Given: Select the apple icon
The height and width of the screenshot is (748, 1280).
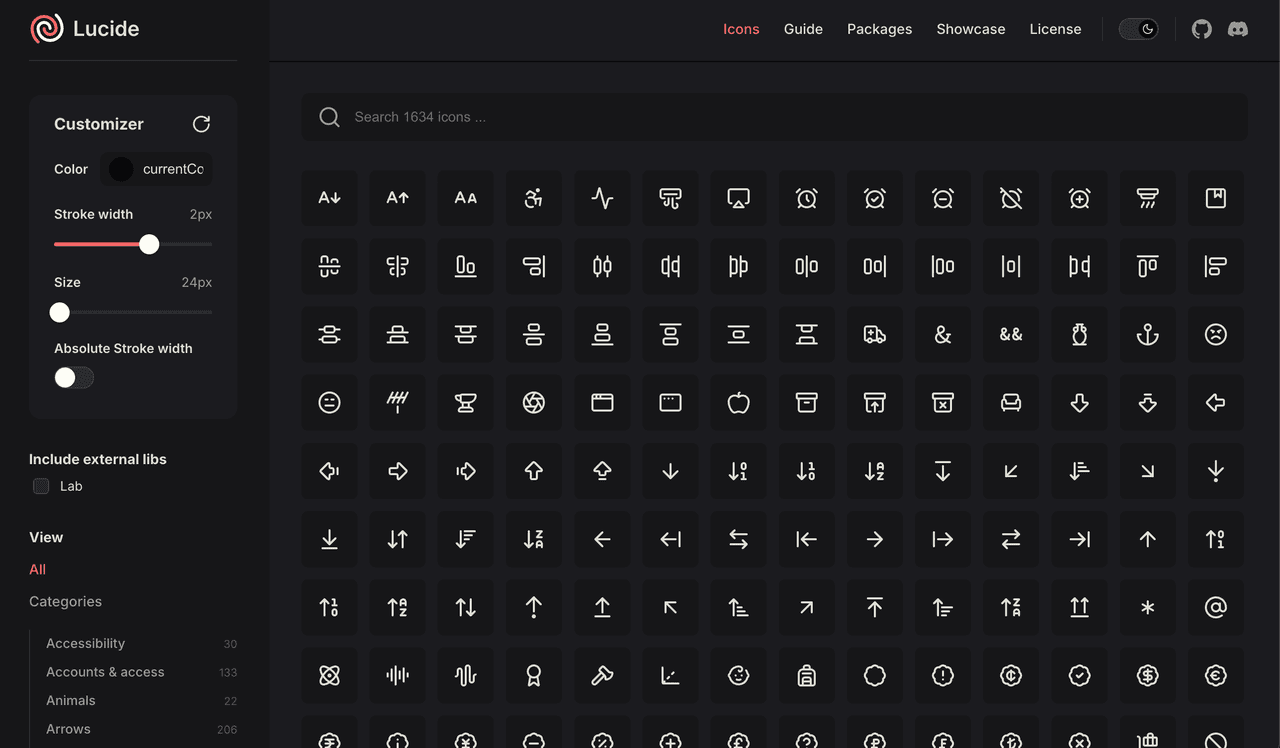Looking at the screenshot, I should (738, 403).
